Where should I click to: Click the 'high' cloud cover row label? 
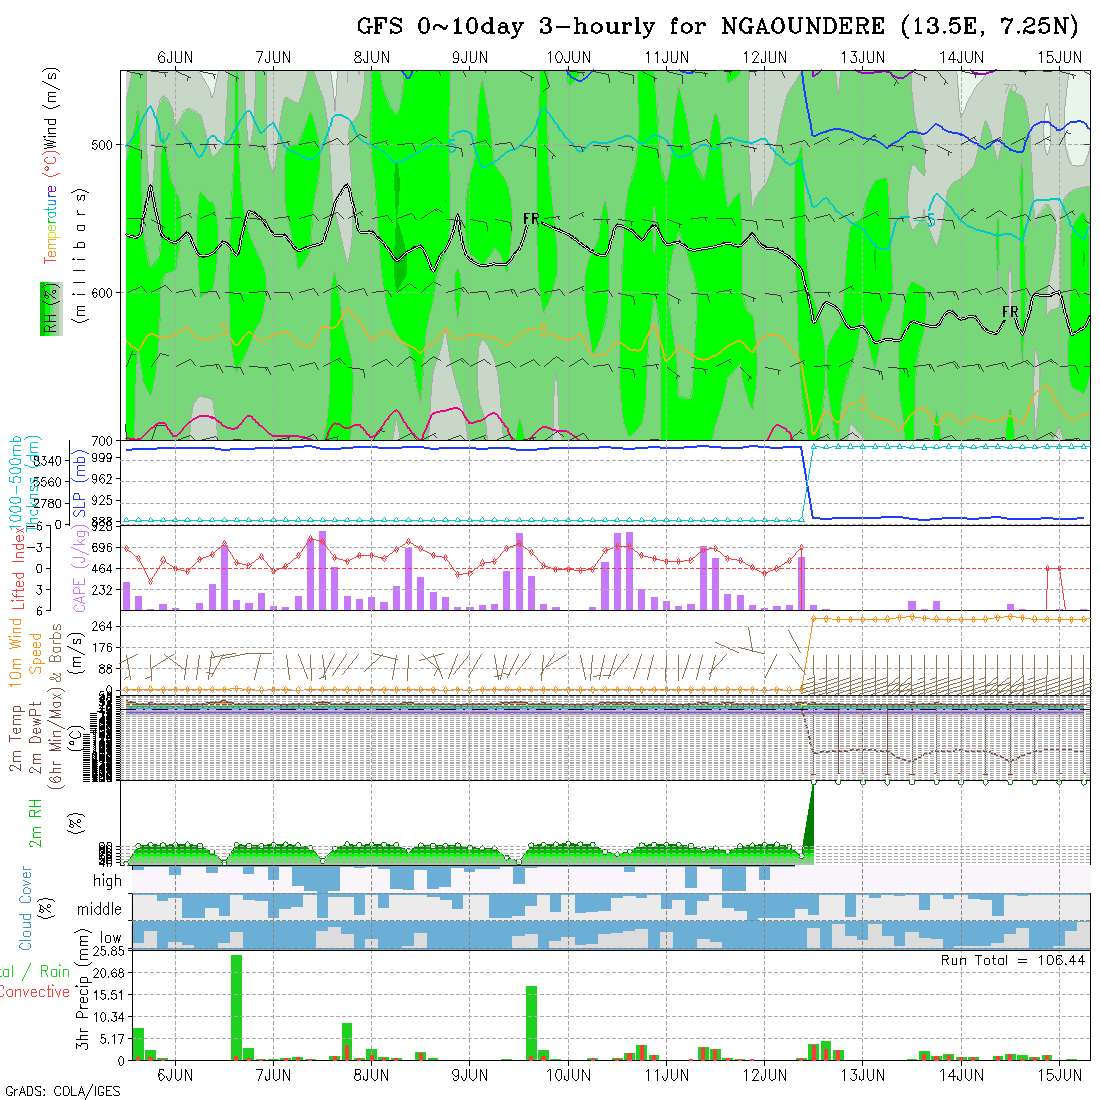[106, 881]
